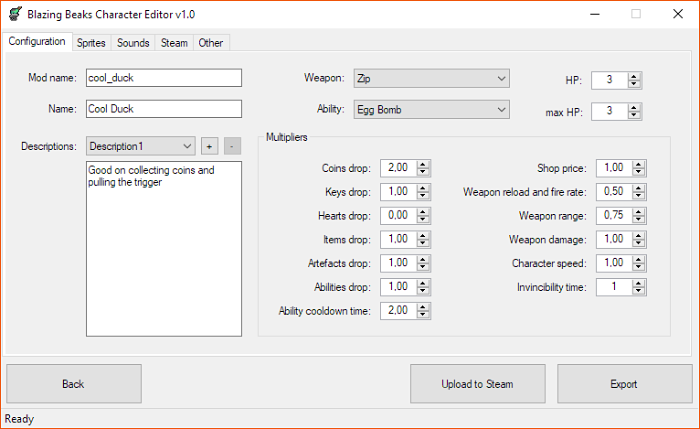The image size is (700, 429).
Task: Decrease Coins drop multiplier
Action: pyautogui.click(x=423, y=172)
